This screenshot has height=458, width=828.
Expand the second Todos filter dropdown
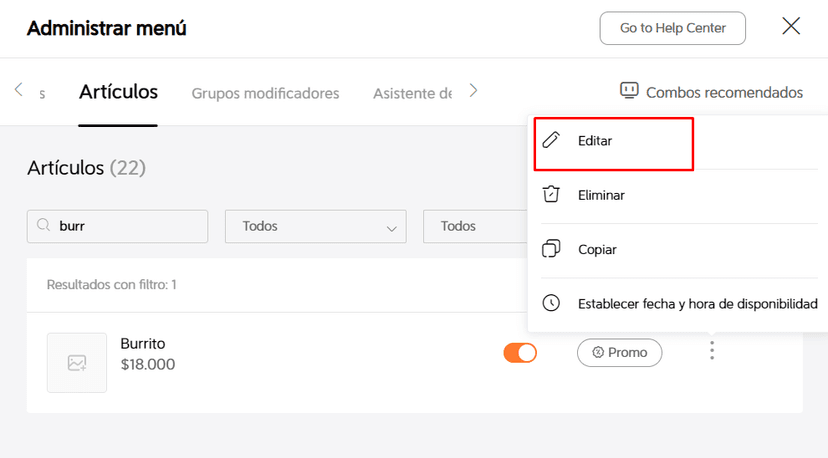475,226
